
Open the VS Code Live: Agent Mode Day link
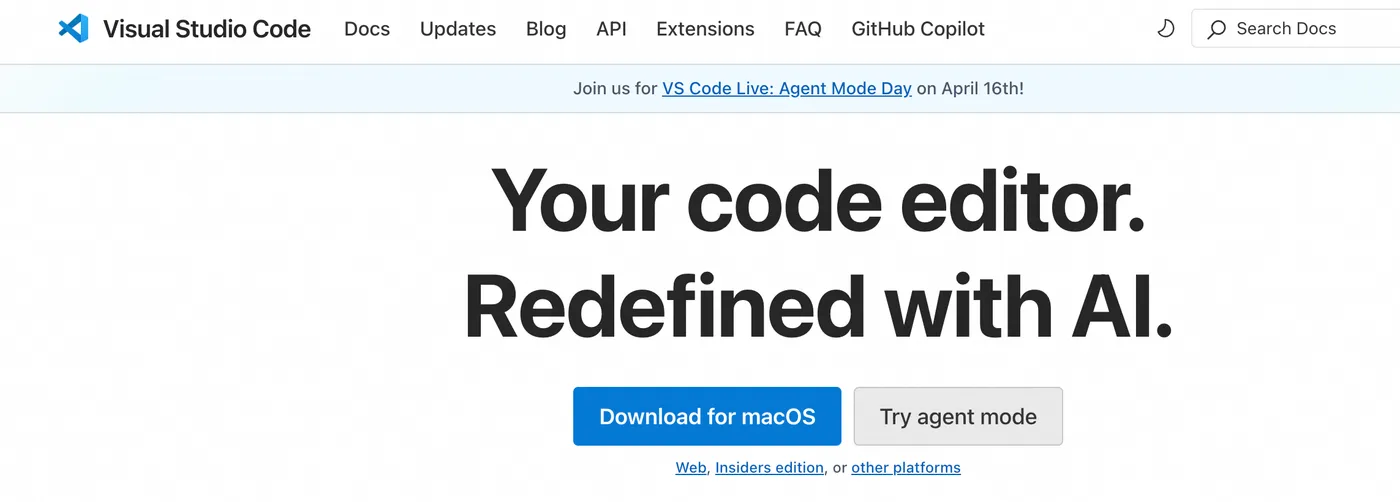[787, 88]
